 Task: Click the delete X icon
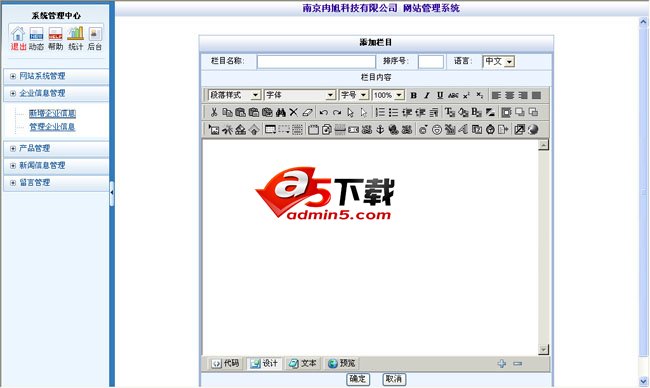(x=293, y=112)
